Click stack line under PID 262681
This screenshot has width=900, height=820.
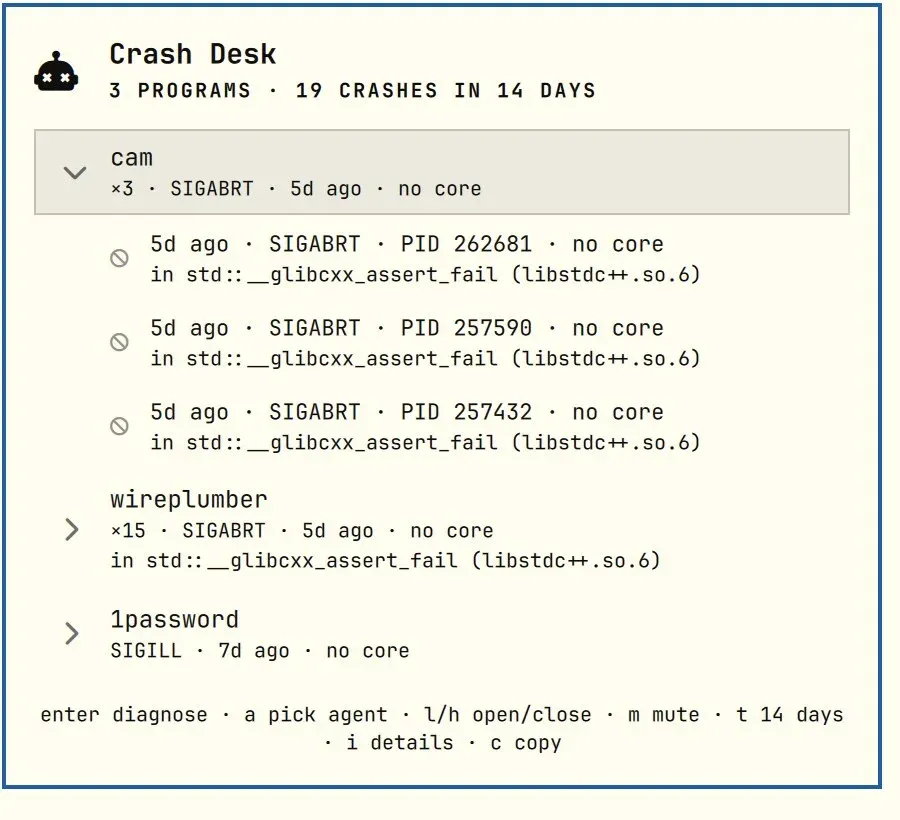(x=426, y=275)
